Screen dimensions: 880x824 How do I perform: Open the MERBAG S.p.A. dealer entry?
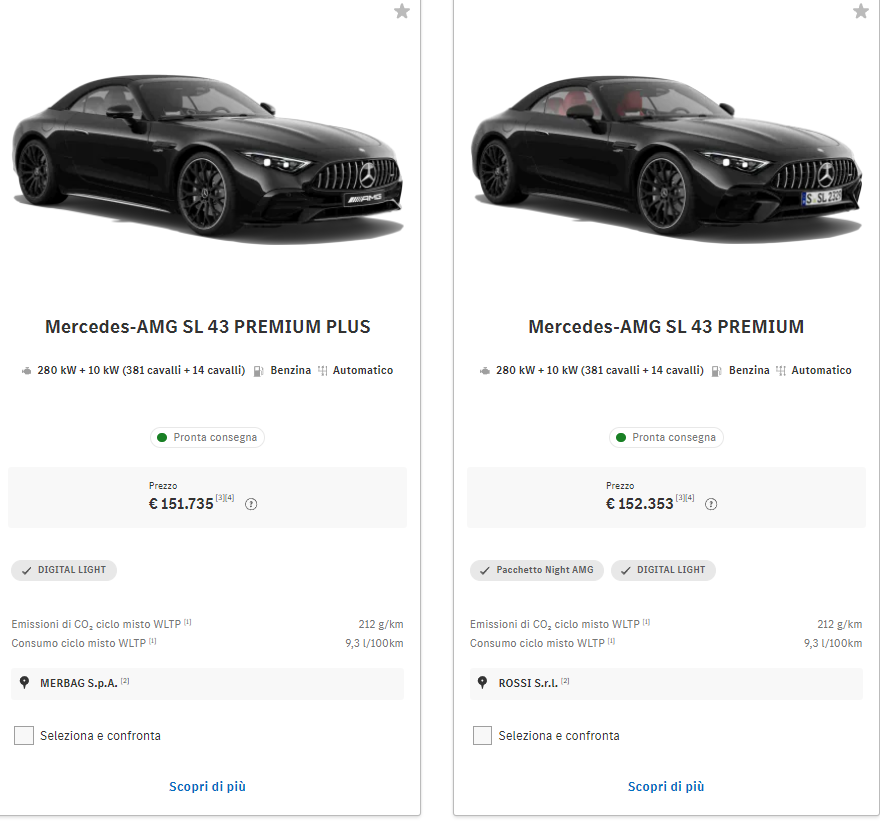(x=207, y=684)
